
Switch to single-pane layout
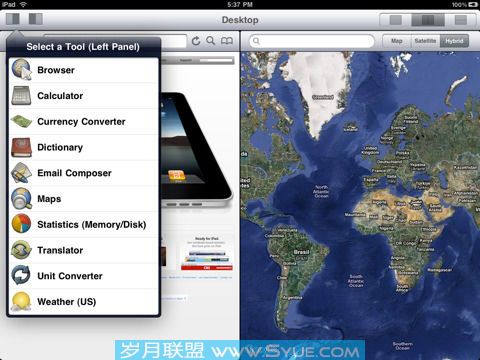pos(396,20)
